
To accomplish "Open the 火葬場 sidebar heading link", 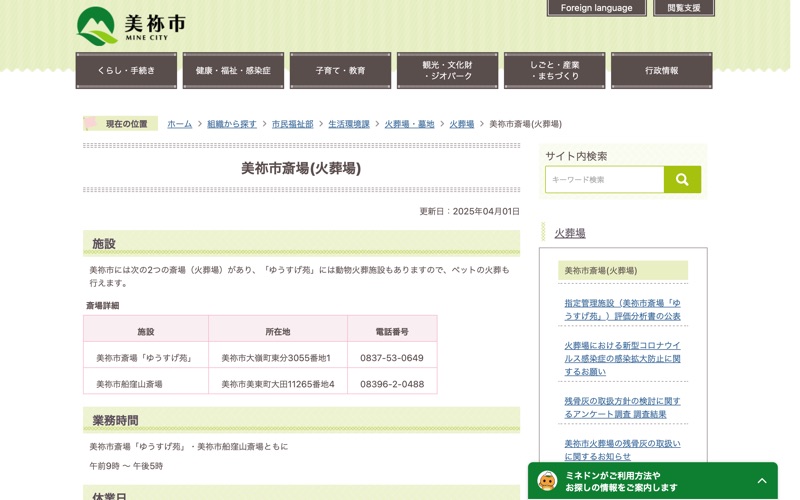I will tap(570, 233).
